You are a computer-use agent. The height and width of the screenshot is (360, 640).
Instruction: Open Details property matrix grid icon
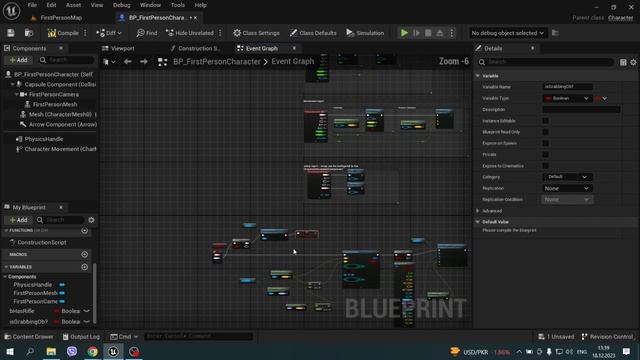point(623,62)
